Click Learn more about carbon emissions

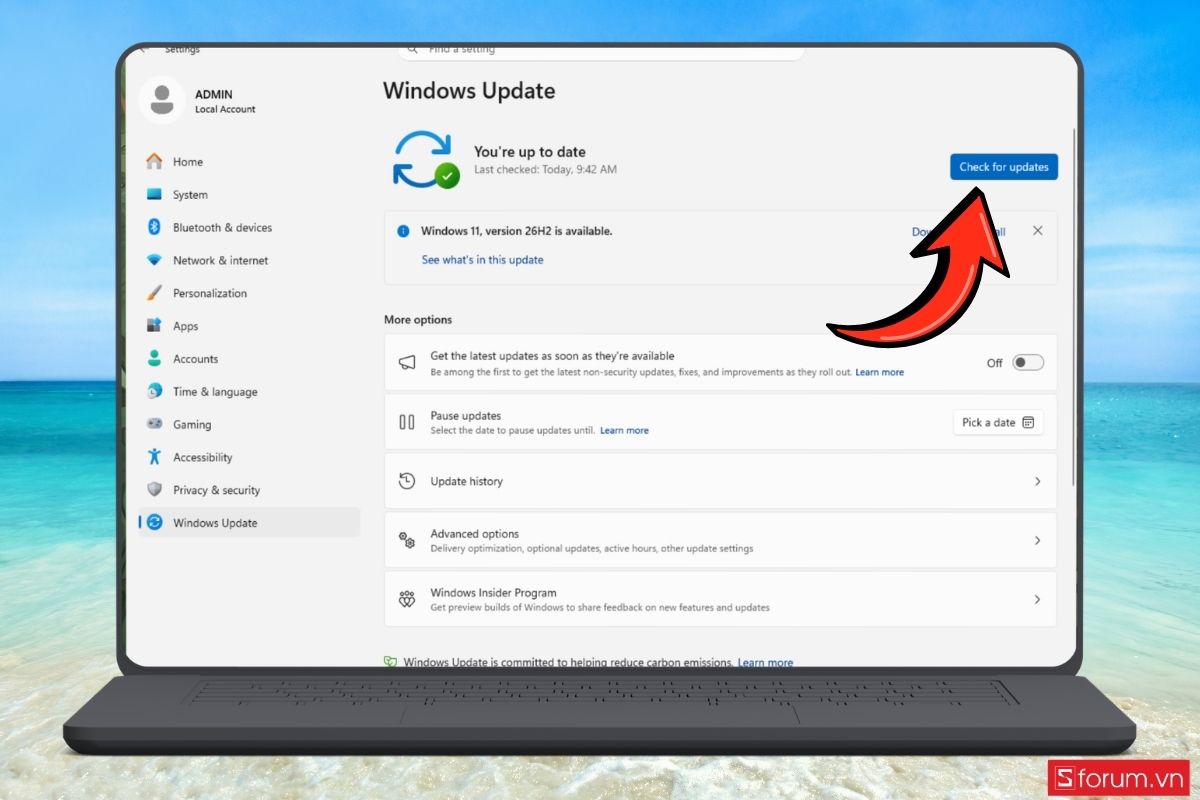(765, 663)
